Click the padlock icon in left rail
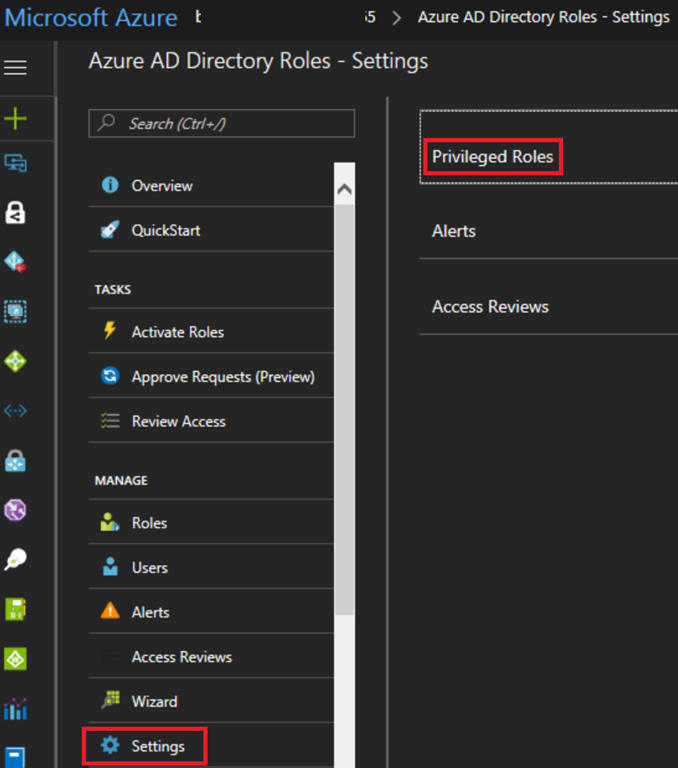This screenshot has width=678, height=768. (x=16, y=212)
